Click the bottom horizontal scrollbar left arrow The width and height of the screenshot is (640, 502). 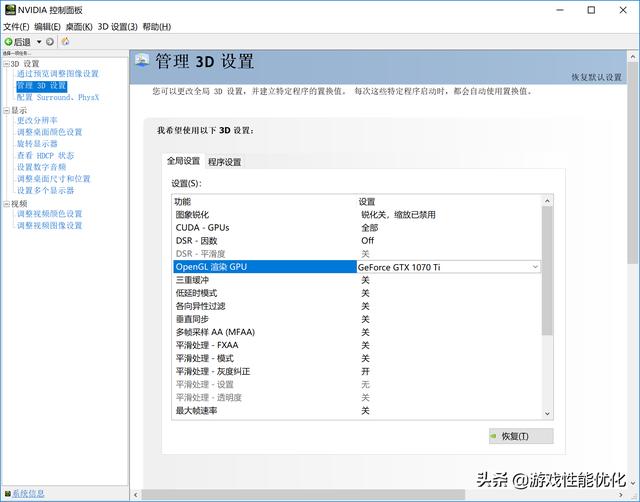click(136, 495)
